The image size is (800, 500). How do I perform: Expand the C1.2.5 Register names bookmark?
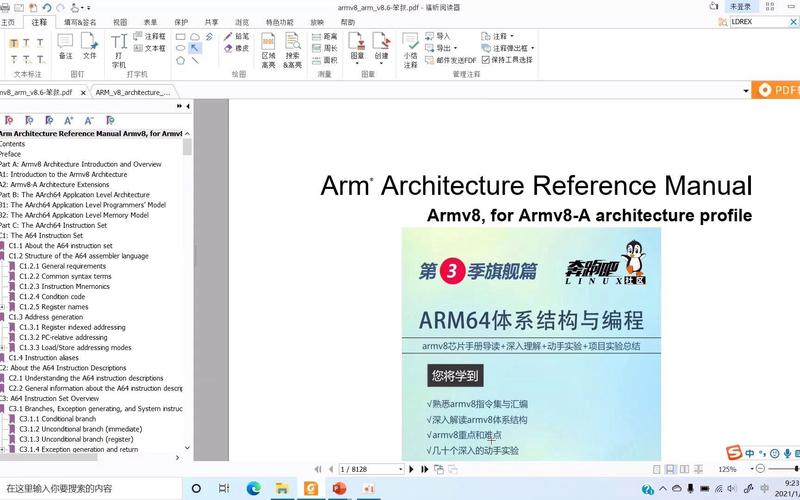2,307
